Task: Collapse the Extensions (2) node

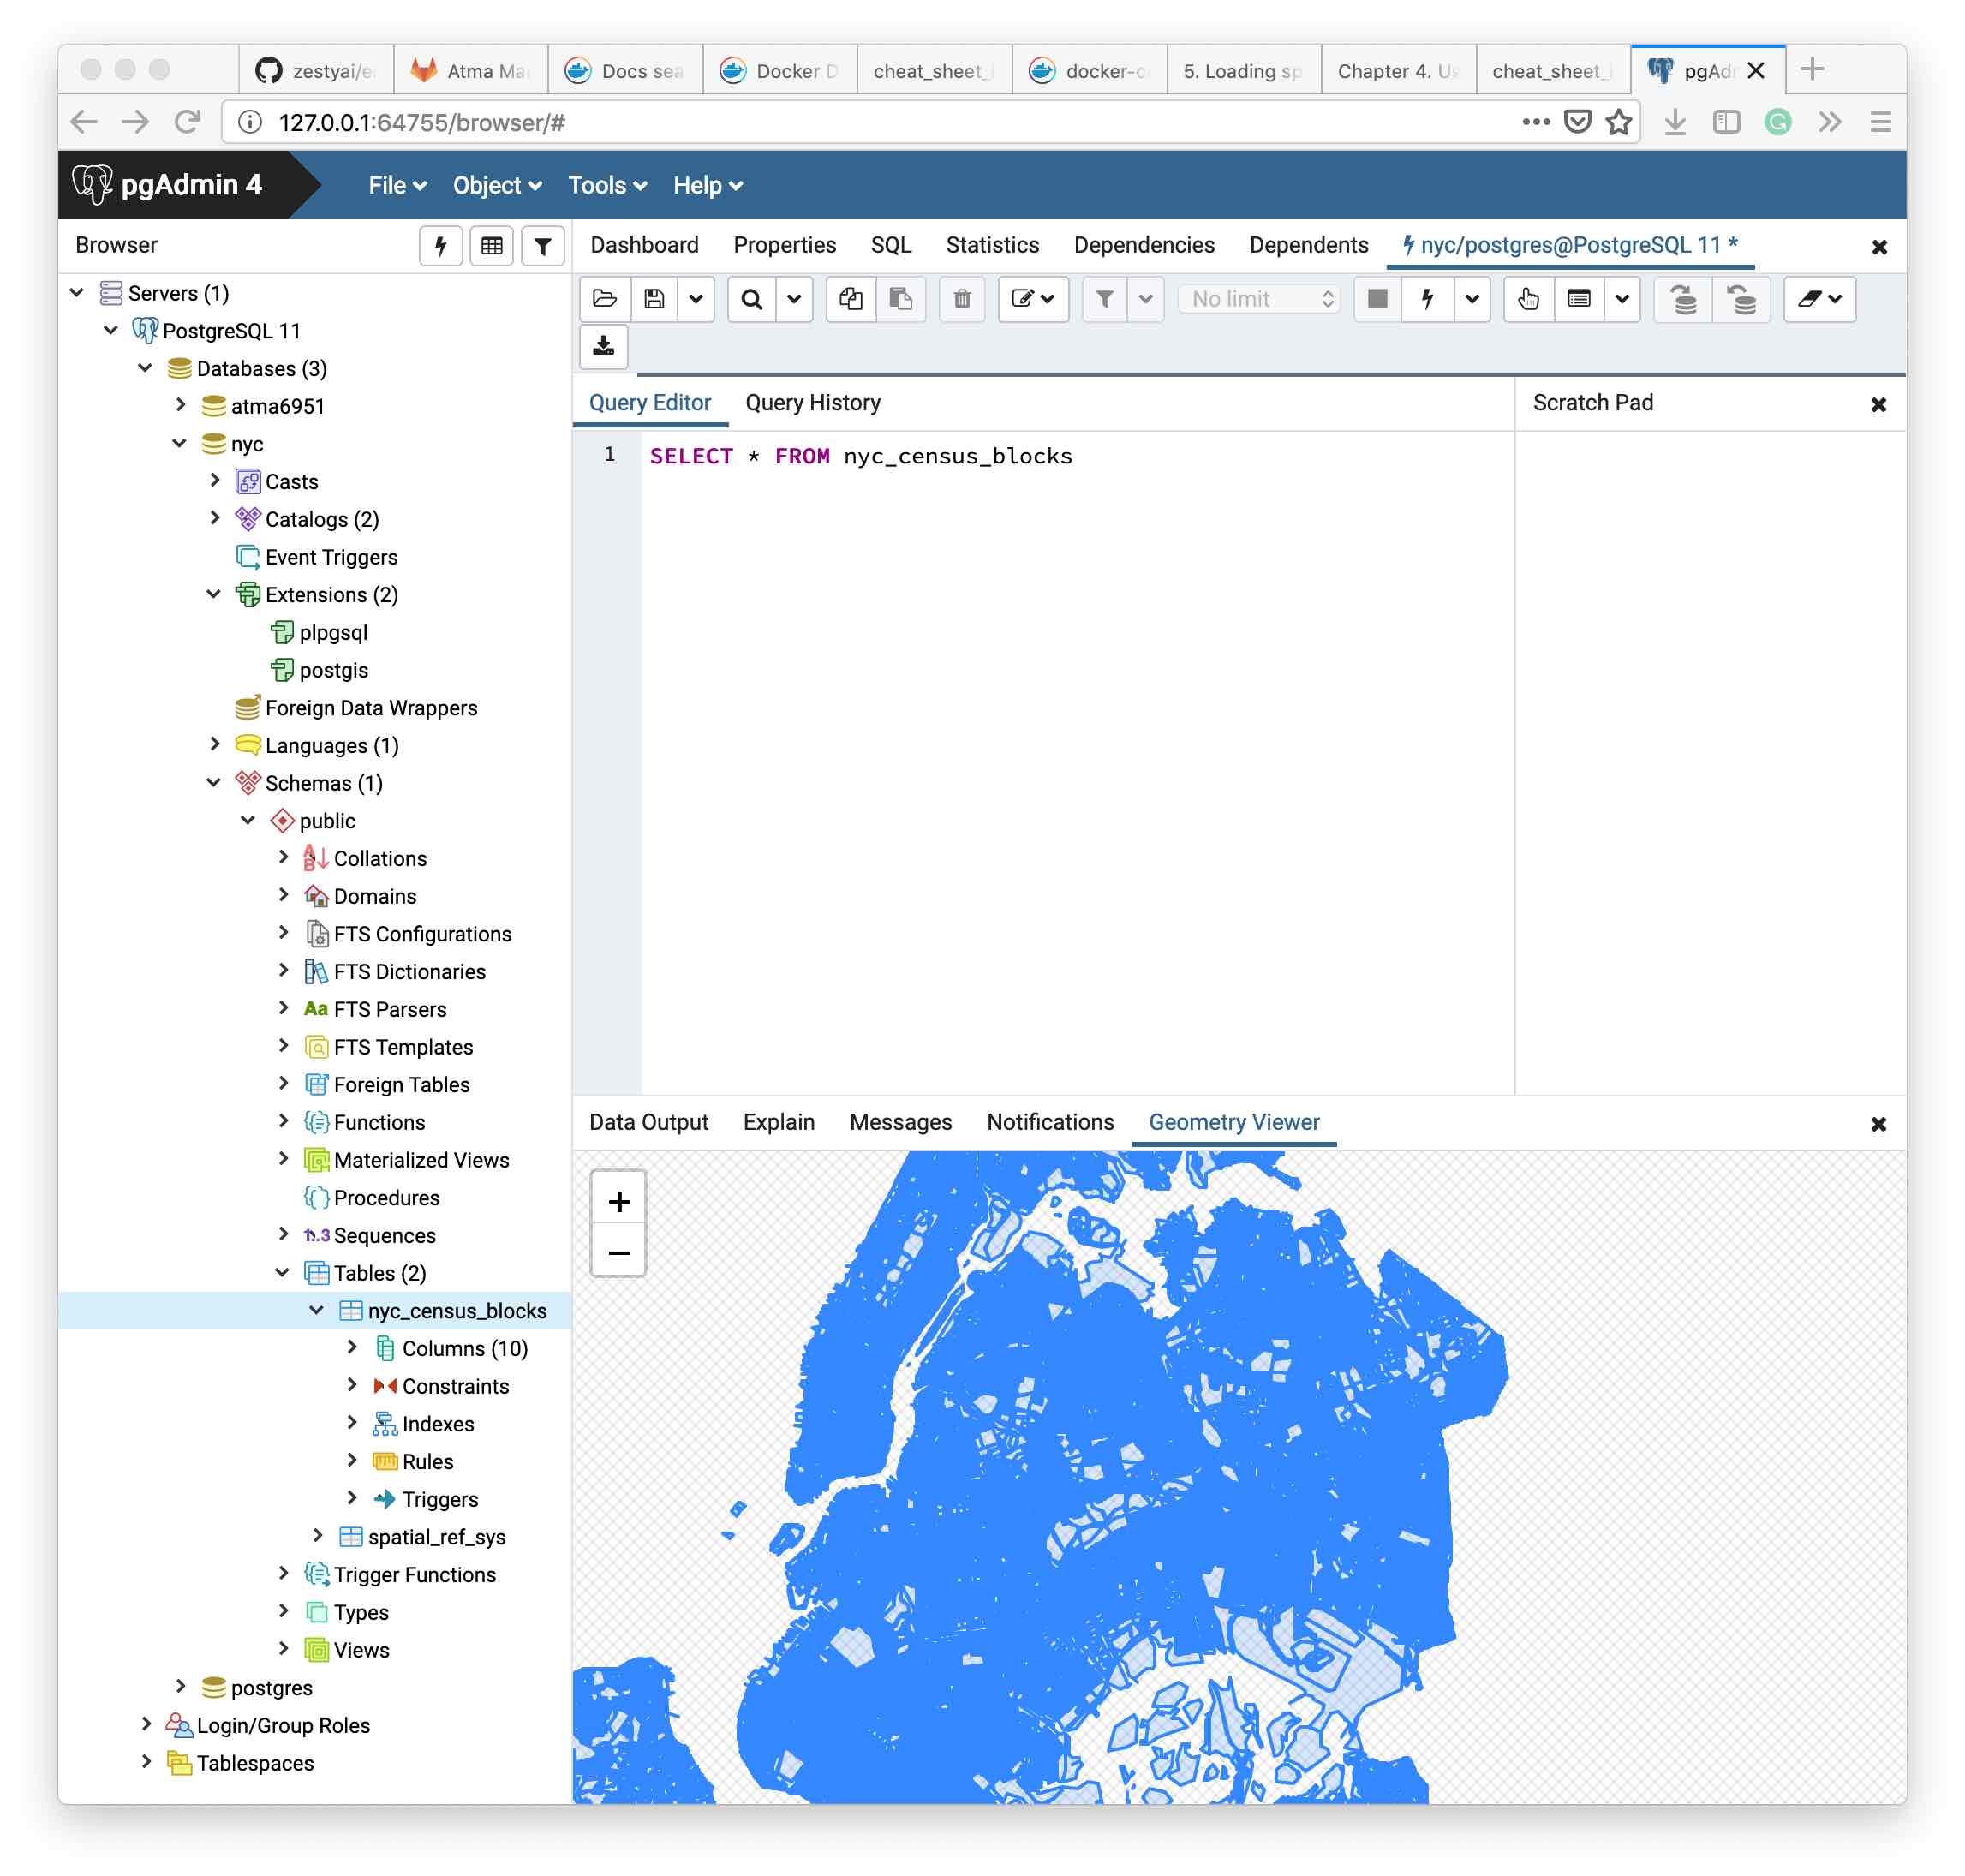Action: click(x=214, y=594)
